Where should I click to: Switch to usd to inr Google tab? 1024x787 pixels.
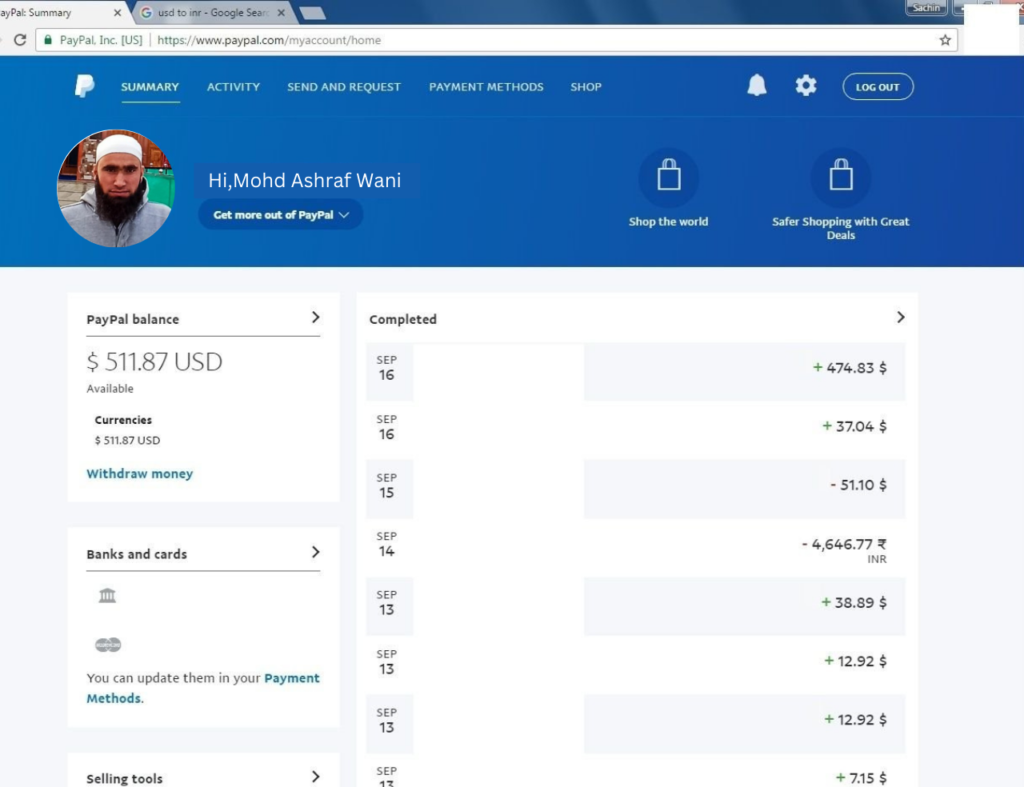[212, 12]
